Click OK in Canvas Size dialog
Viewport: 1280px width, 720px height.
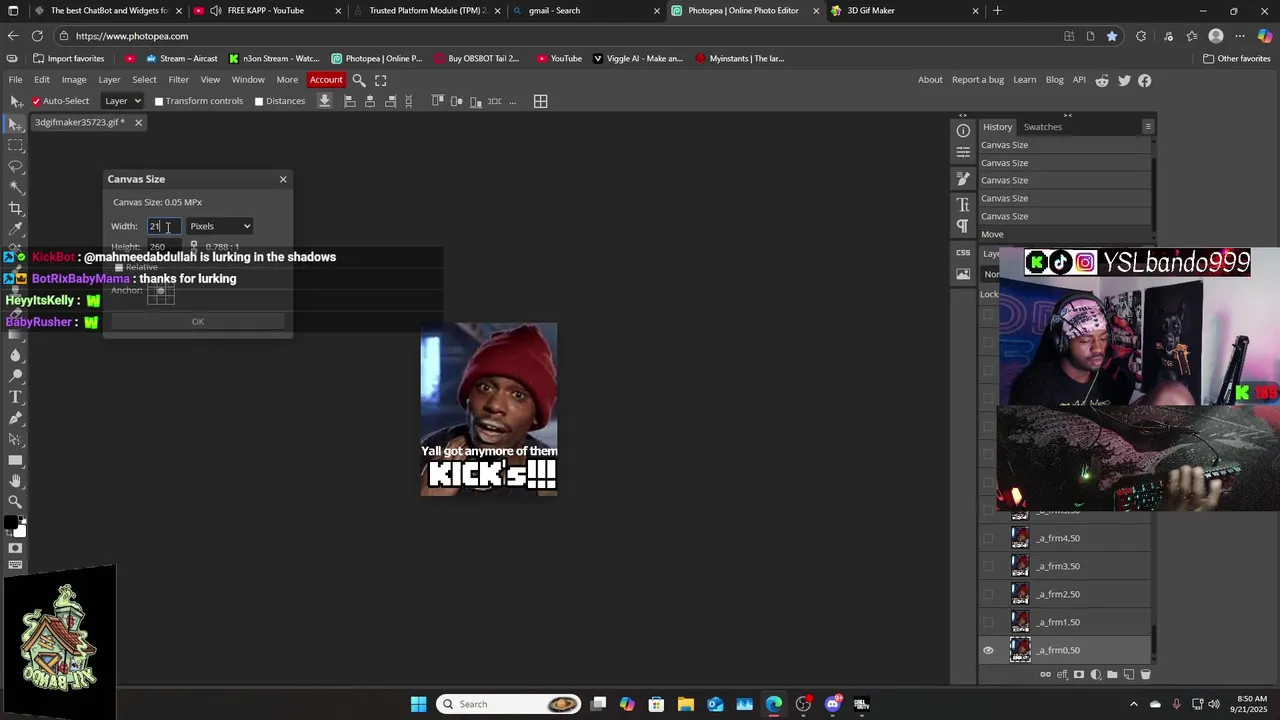(x=198, y=321)
